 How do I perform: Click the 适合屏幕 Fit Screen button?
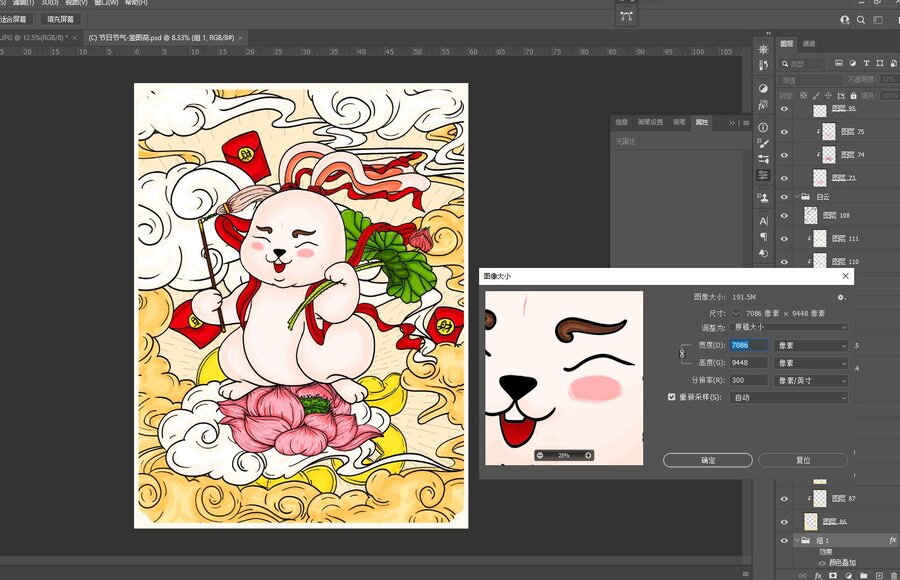[15, 20]
